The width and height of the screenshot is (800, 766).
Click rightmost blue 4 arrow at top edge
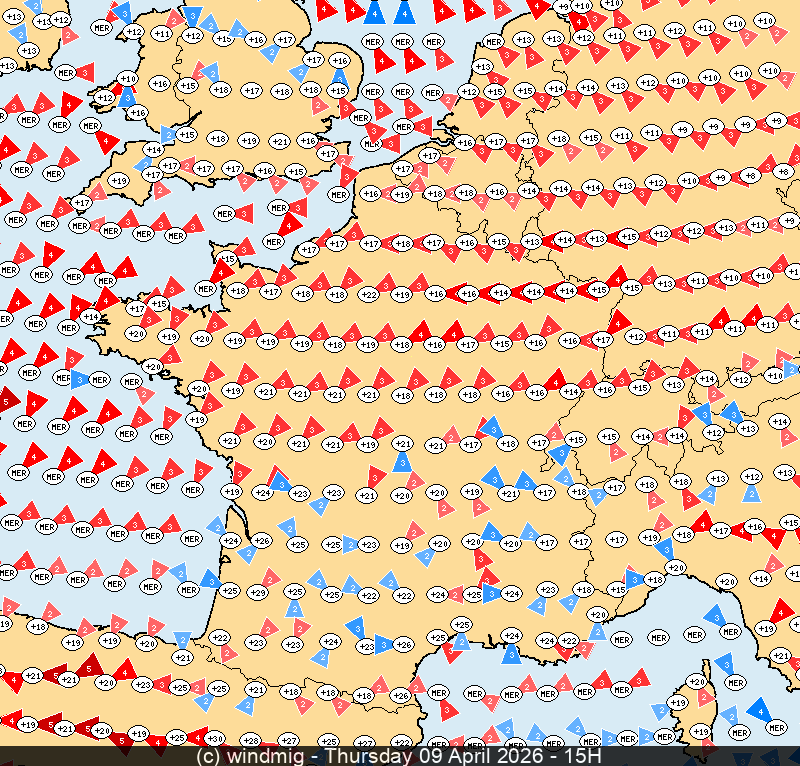[403, 13]
